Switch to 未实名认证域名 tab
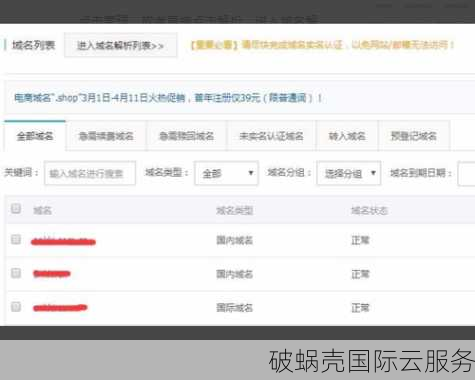The height and width of the screenshot is (380, 475). click(x=271, y=136)
